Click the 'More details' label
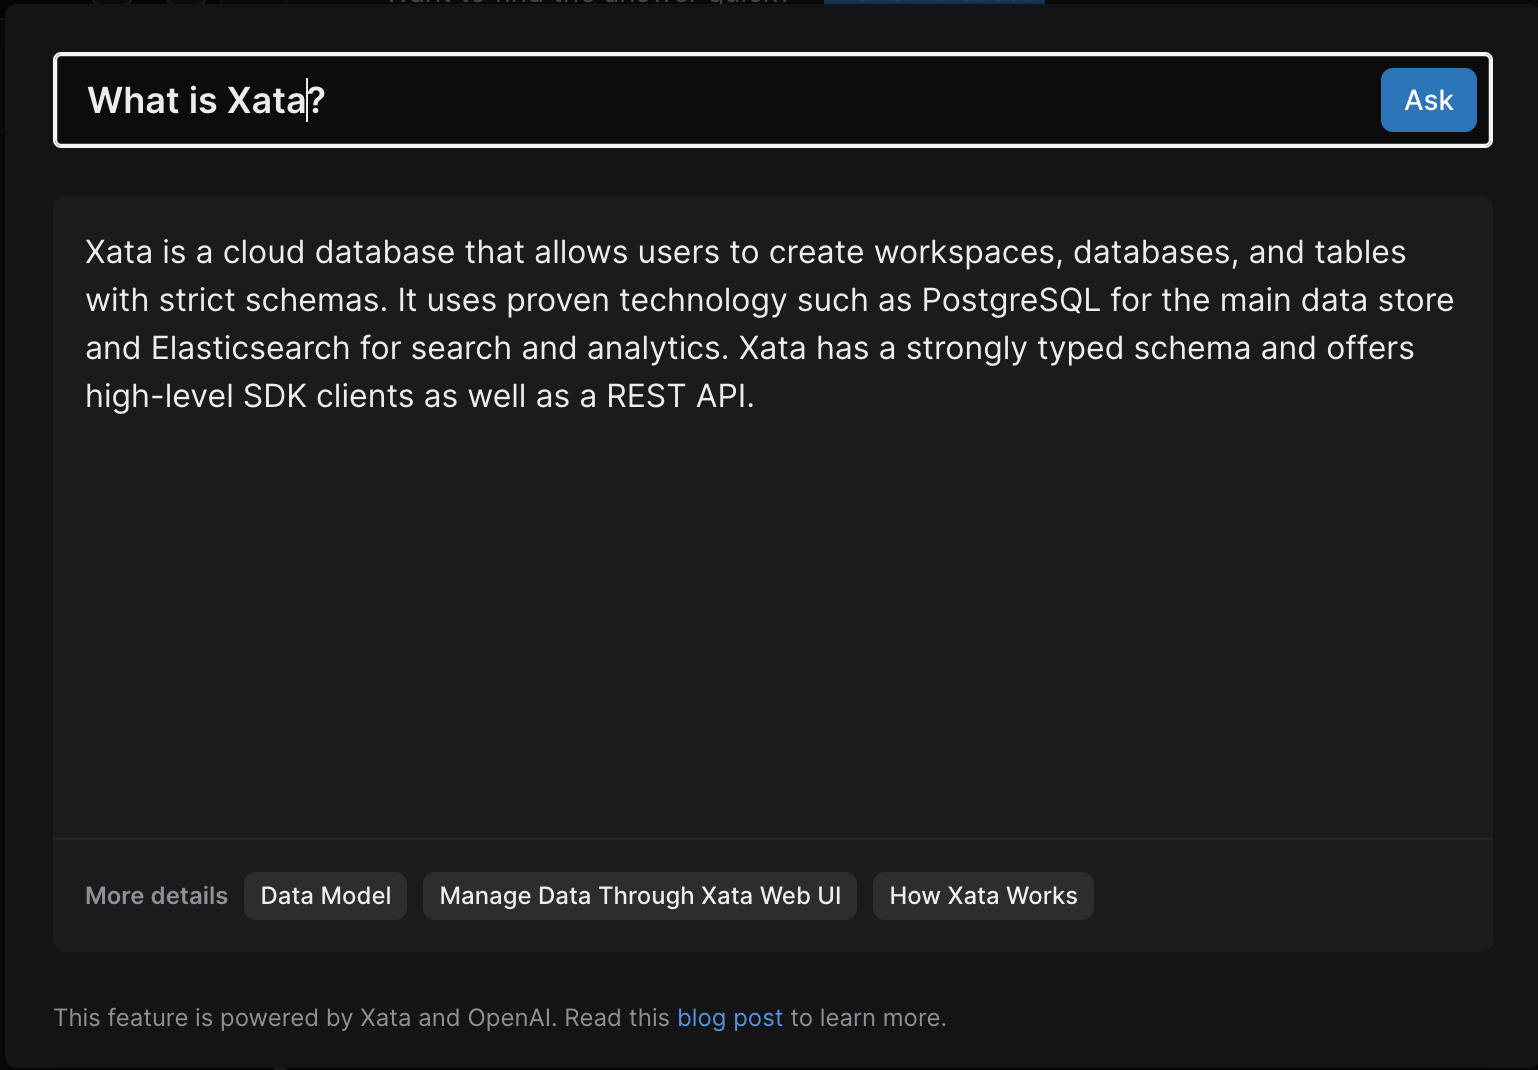This screenshot has width=1538, height=1070. pos(157,896)
